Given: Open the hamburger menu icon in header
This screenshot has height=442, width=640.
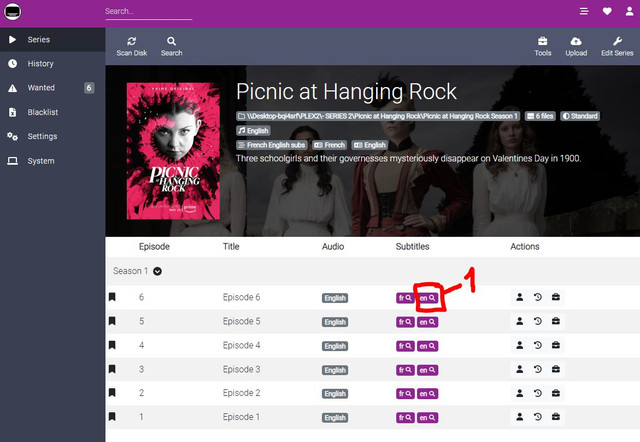Looking at the screenshot, I should (584, 11).
